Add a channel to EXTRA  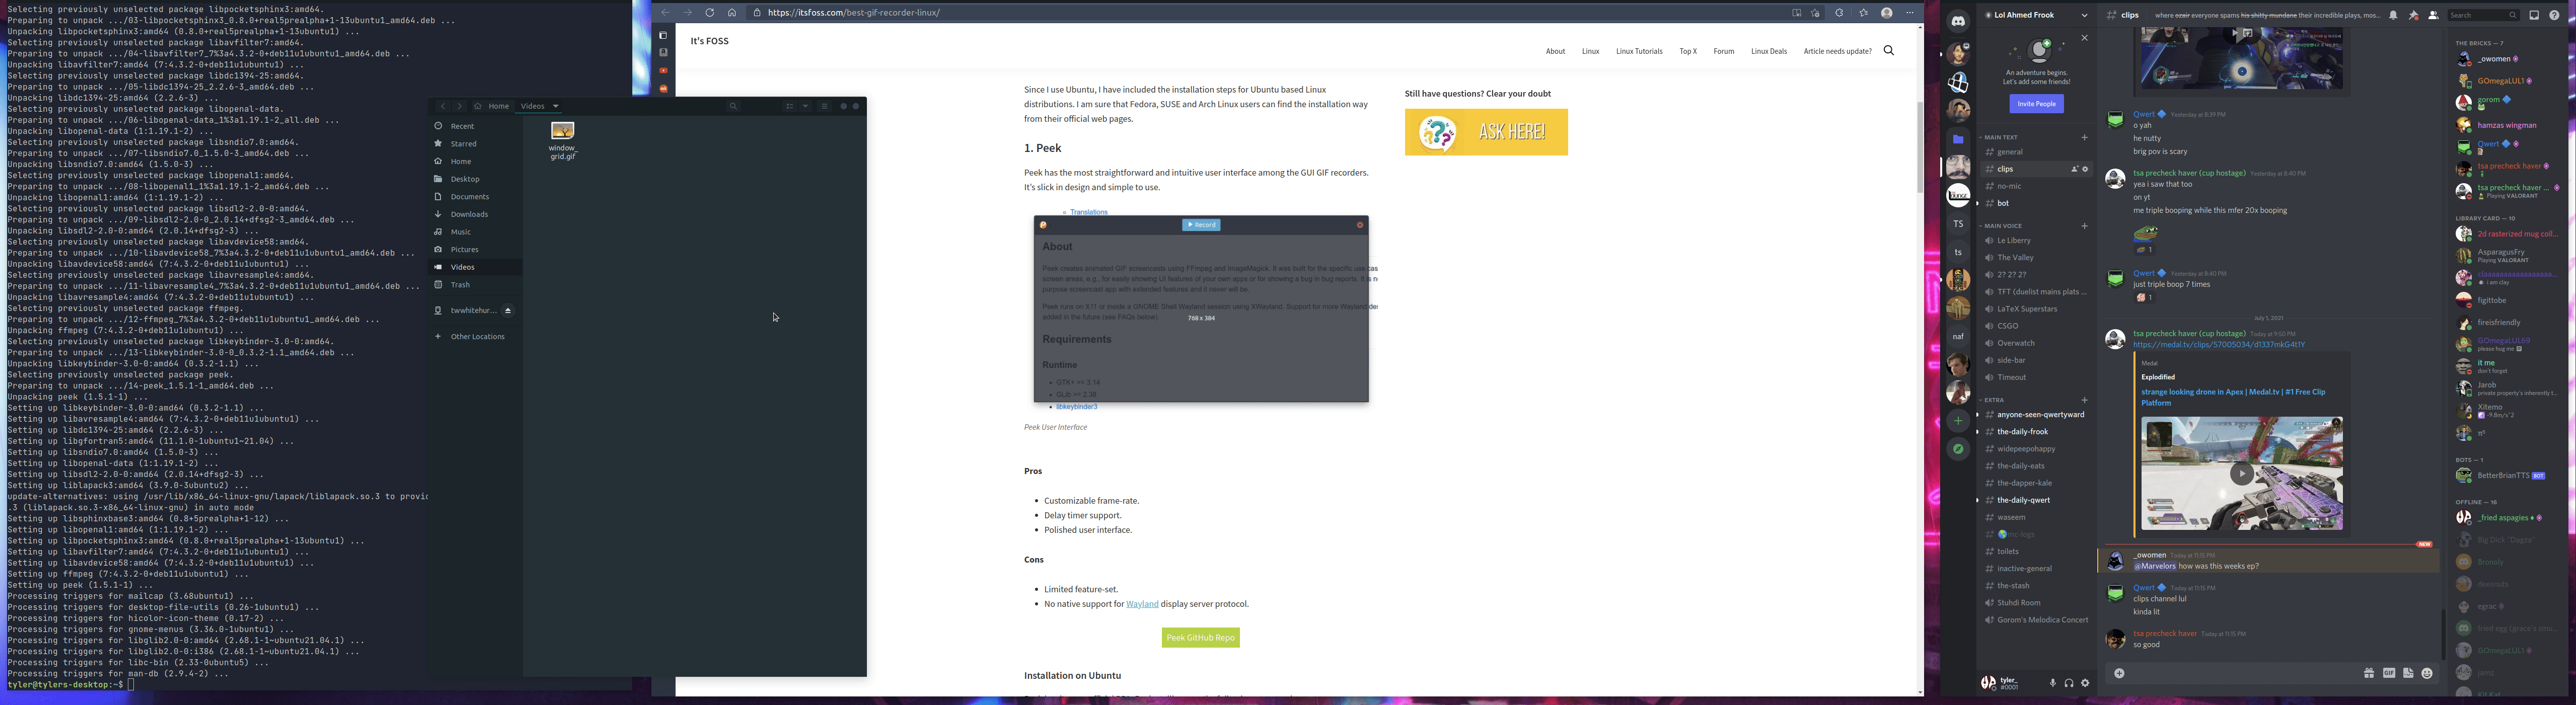[2085, 400]
